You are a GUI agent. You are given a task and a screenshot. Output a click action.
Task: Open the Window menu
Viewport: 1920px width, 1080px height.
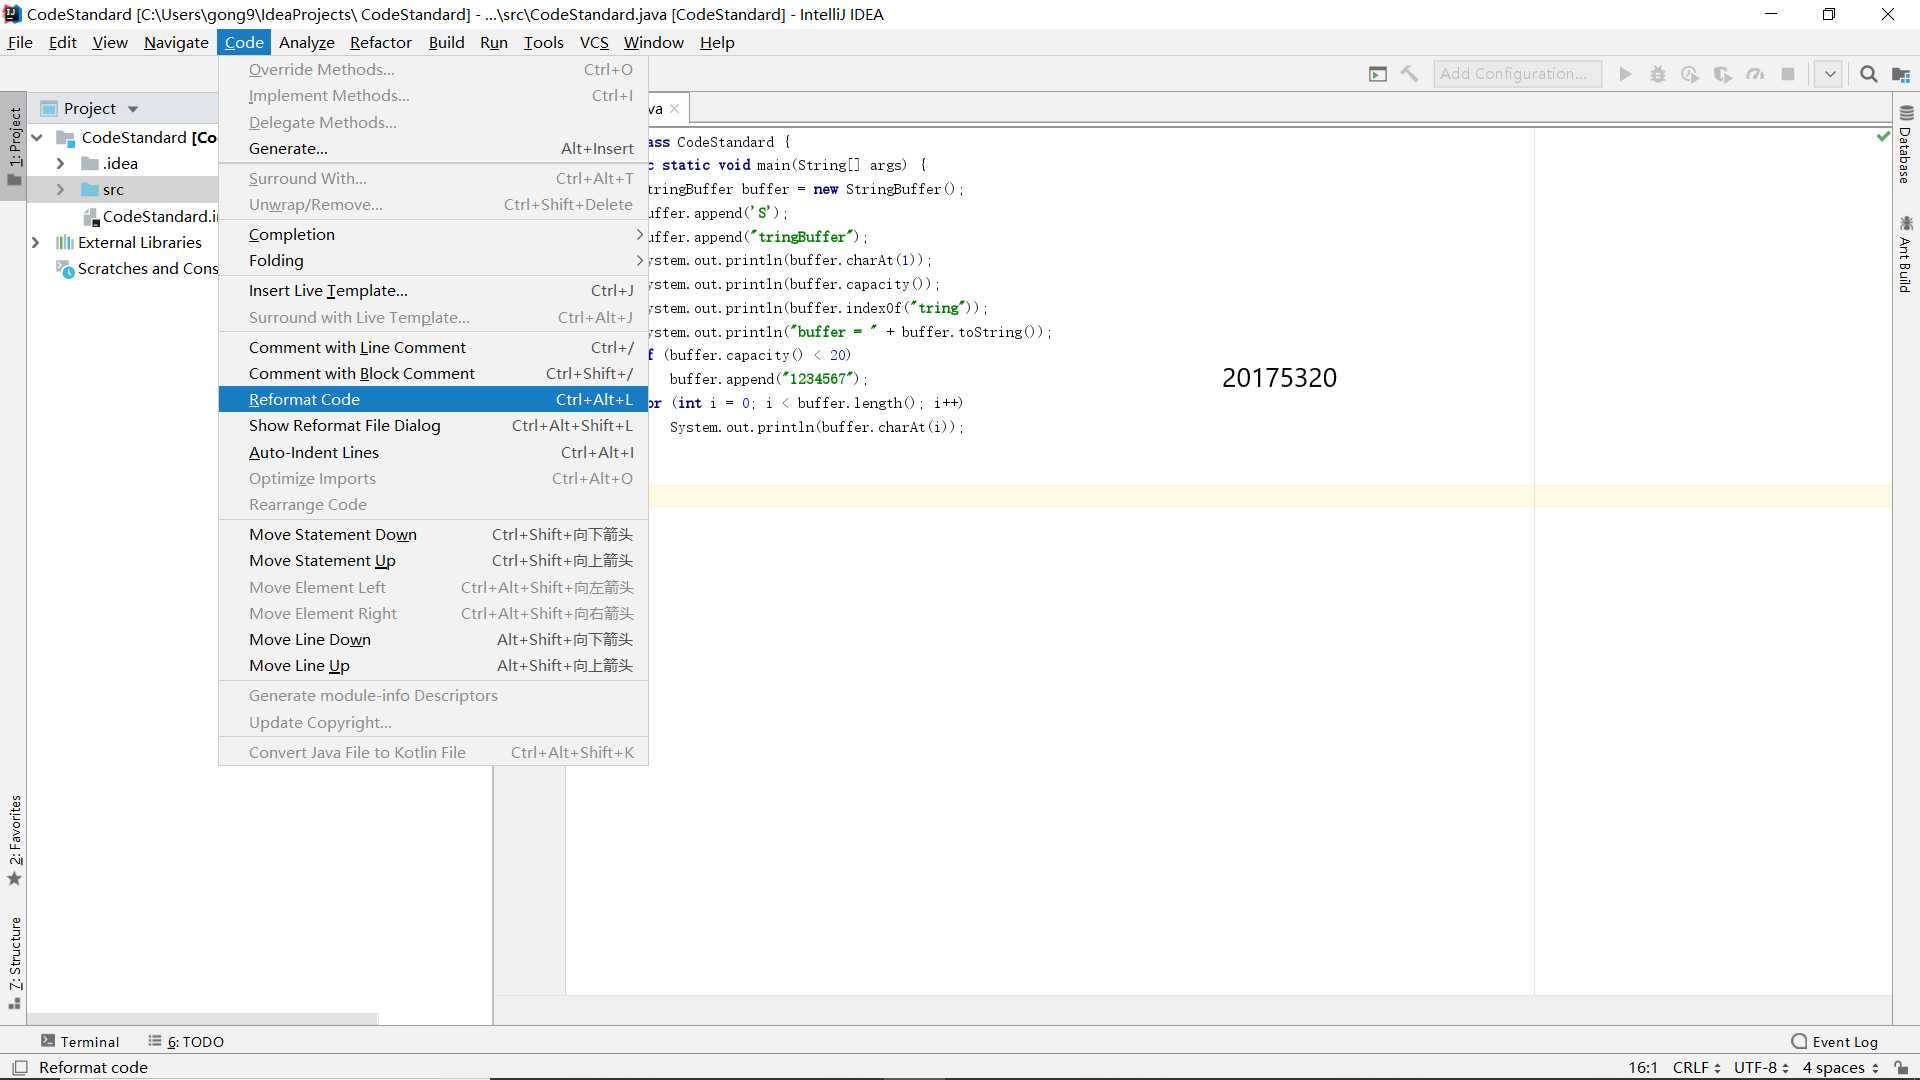(653, 42)
